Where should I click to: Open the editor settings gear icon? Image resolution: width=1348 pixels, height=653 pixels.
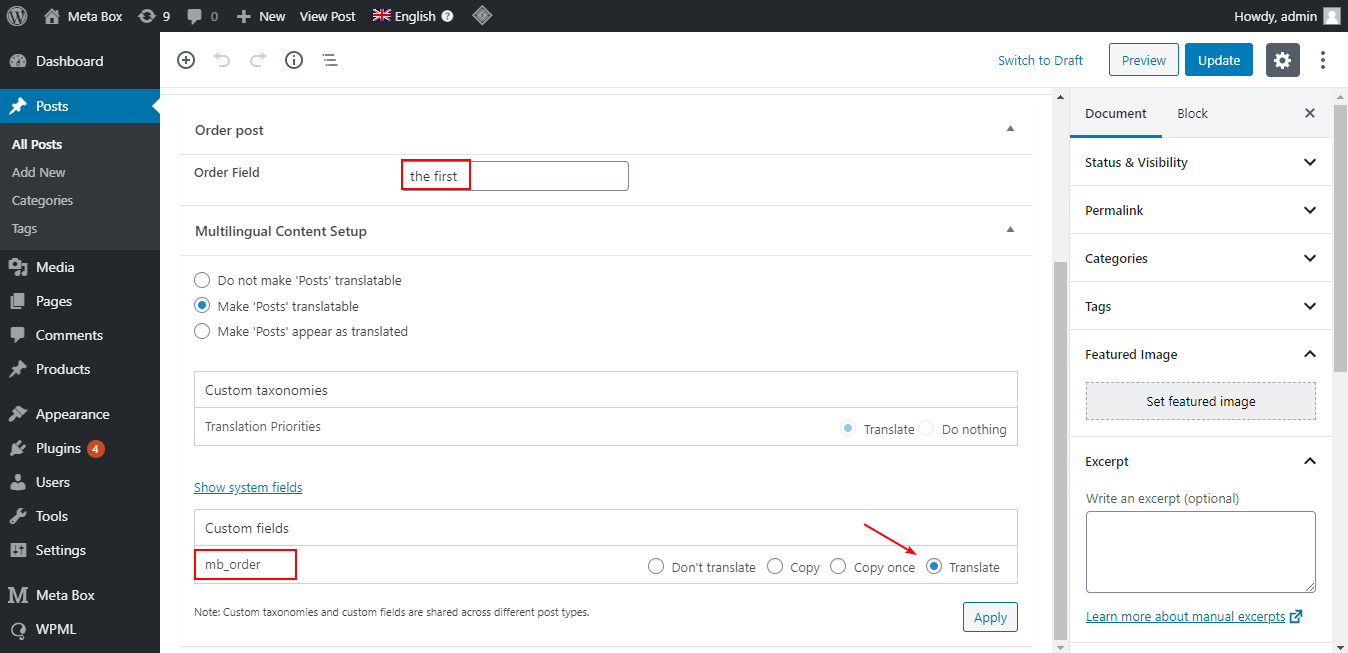(1282, 60)
